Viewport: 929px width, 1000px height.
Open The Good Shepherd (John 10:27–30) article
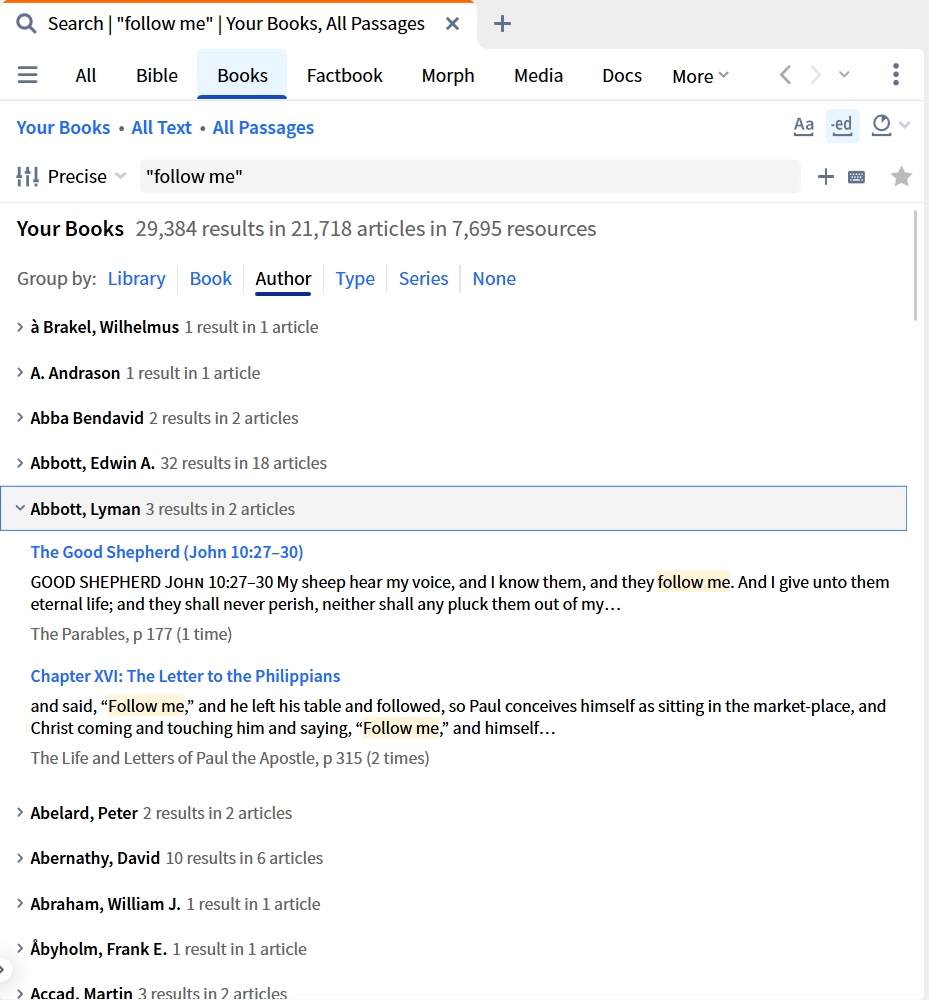[167, 552]
